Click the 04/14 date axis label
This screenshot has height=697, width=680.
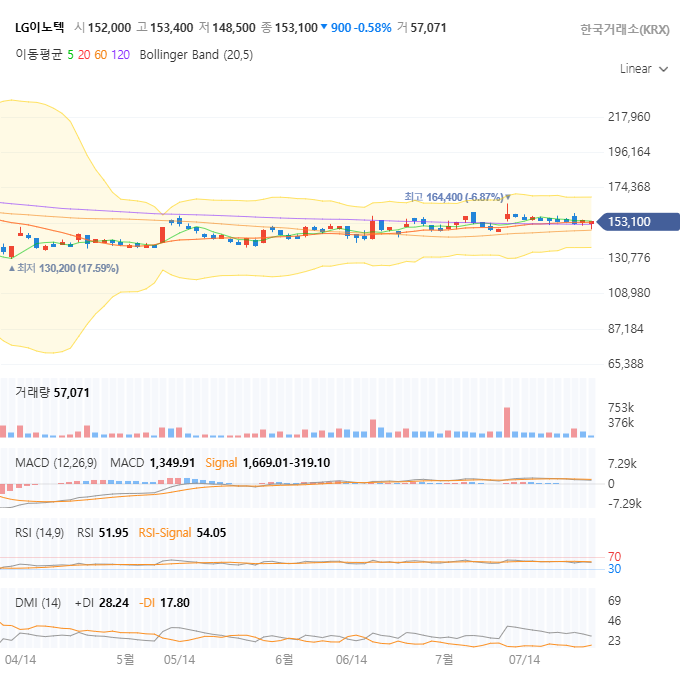coord(20,660)
